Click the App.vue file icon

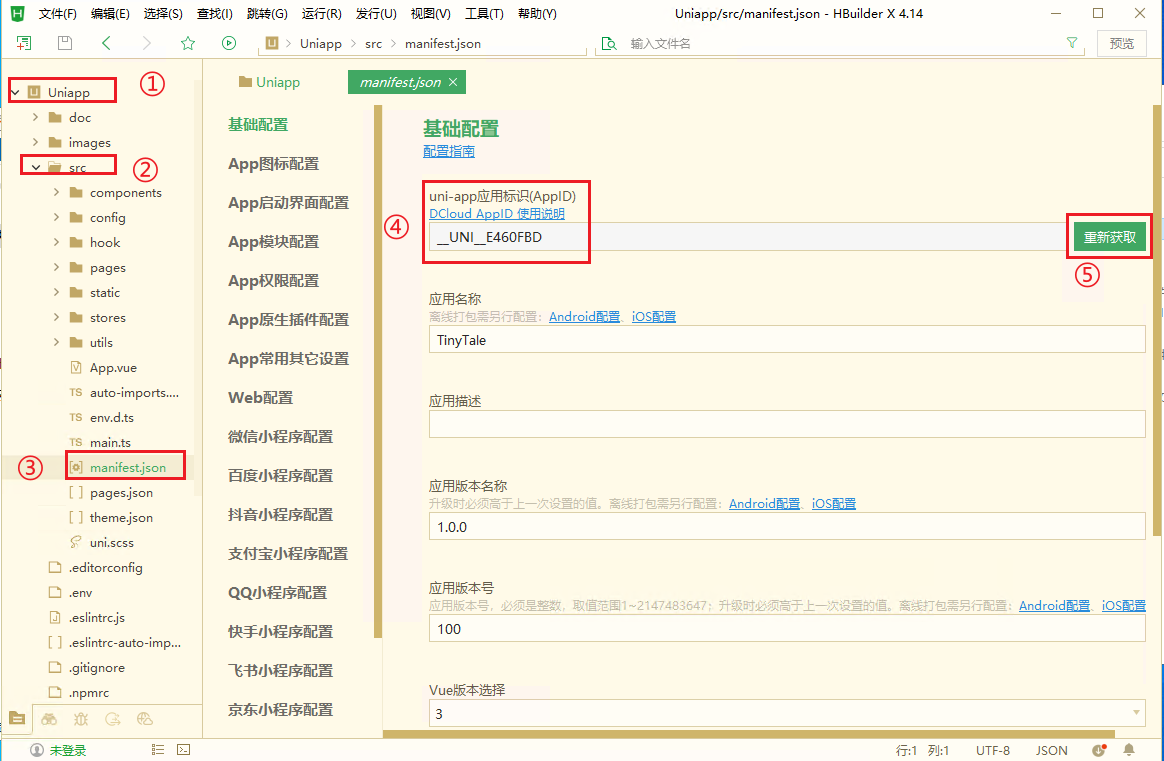point(76,368)
